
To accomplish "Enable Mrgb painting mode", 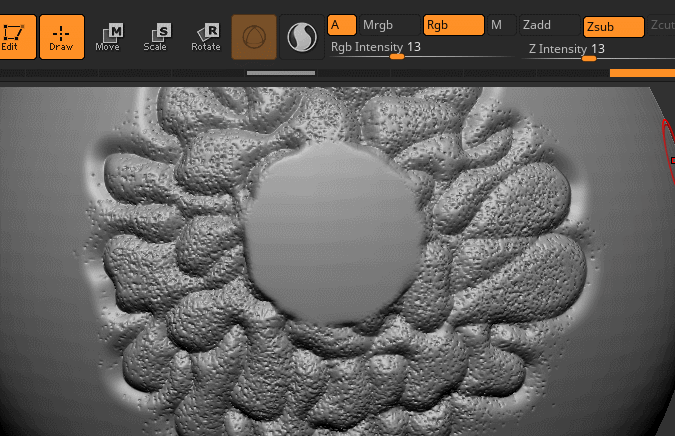I will (390, 25).
